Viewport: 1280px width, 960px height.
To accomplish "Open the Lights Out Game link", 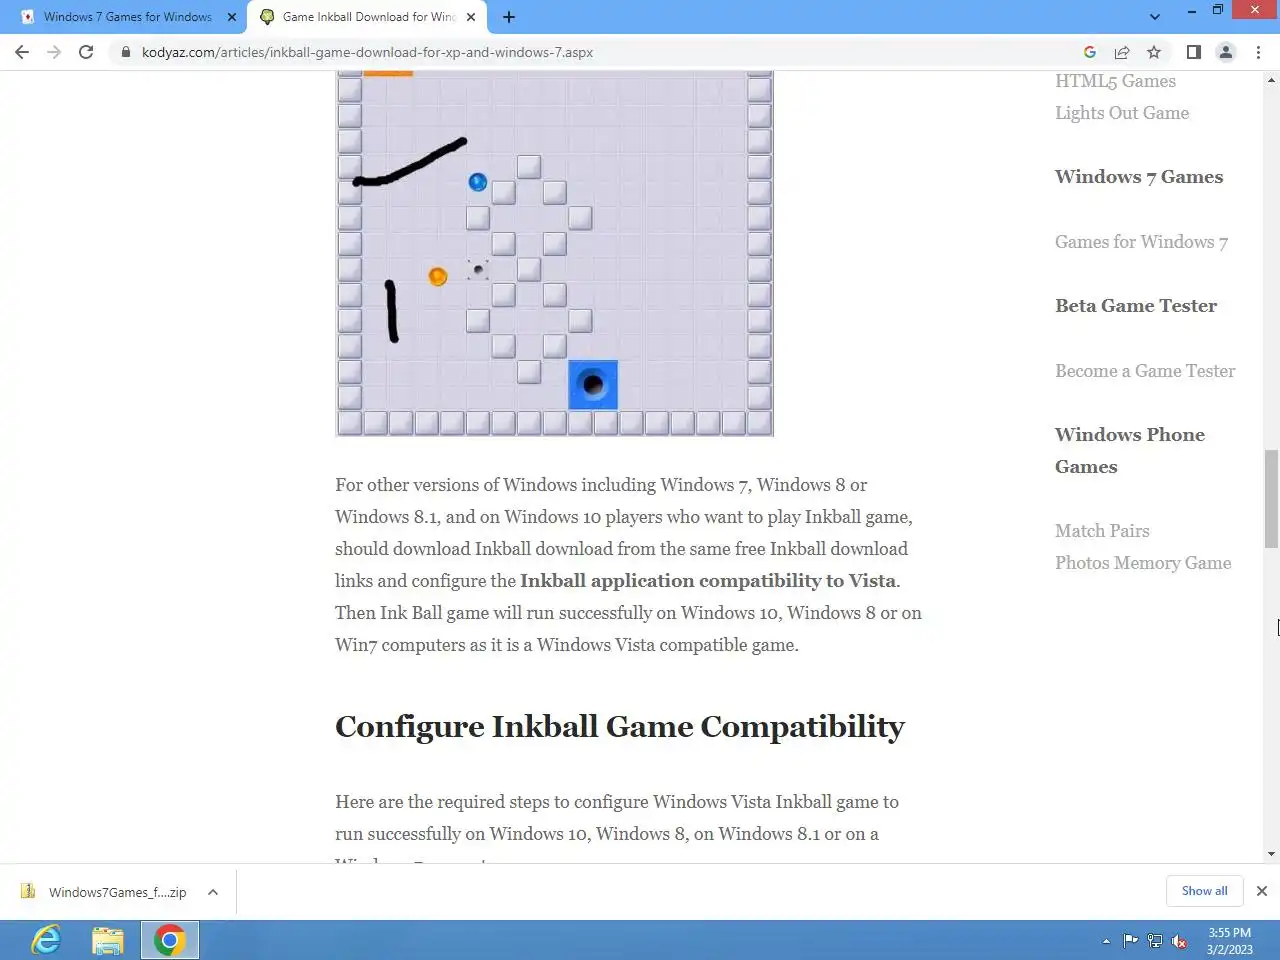I will 1122,113.
